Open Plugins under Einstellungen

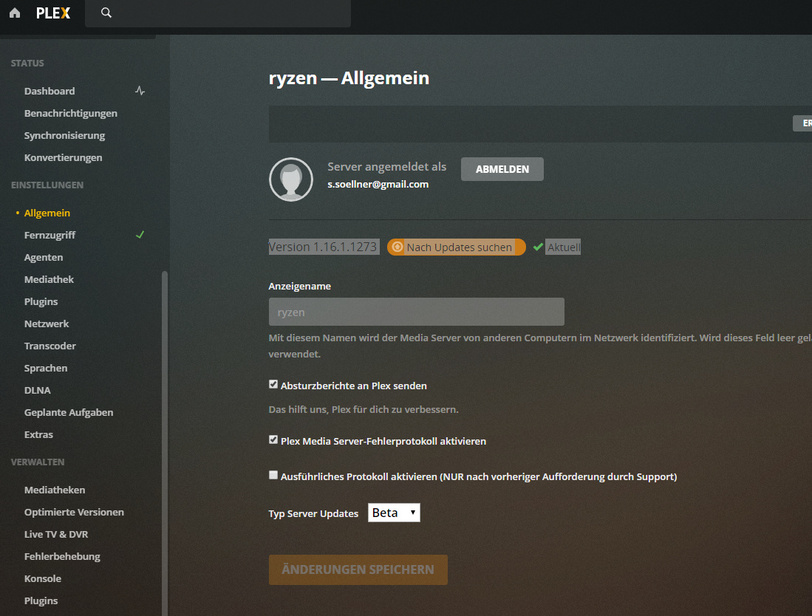coord(41,301)
